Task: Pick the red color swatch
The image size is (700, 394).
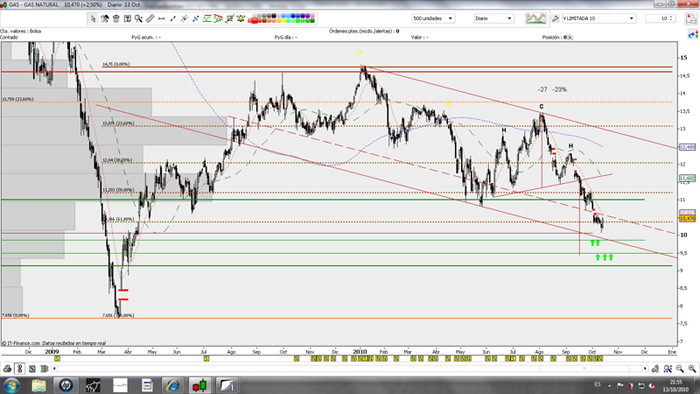Action: tap(254, 21)
